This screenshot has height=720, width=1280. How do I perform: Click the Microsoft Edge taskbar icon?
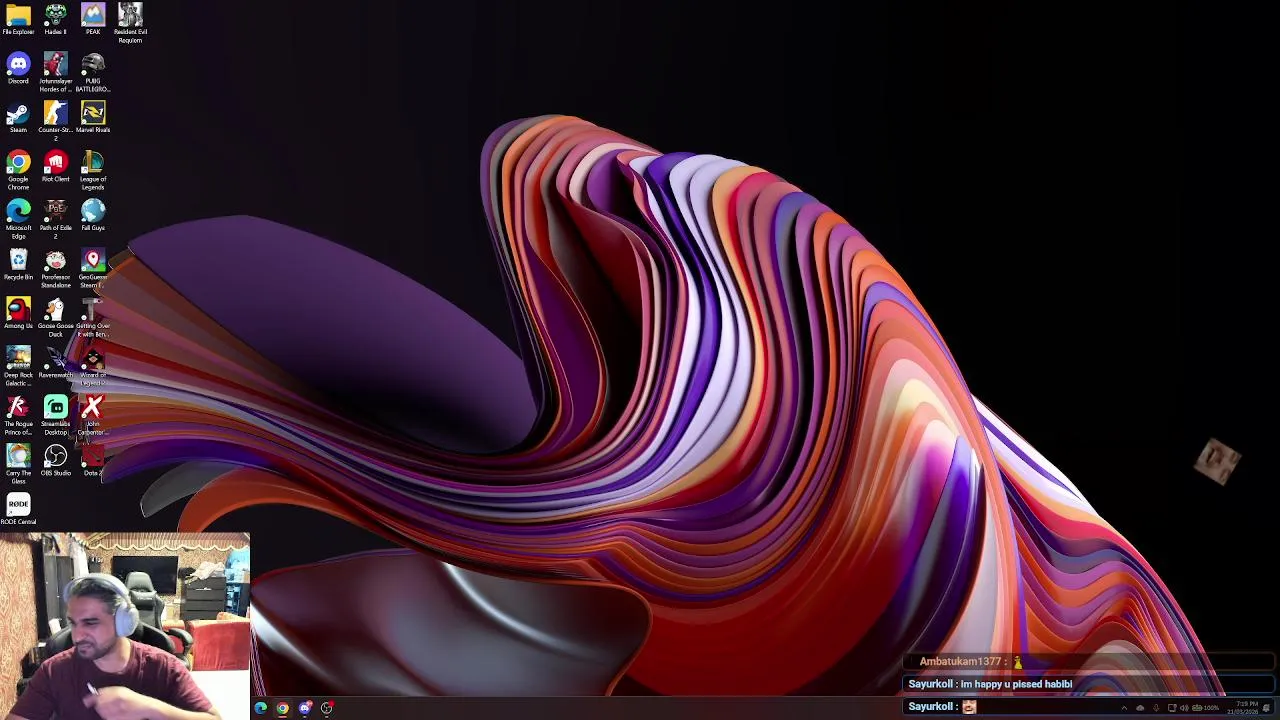point(261,708)
